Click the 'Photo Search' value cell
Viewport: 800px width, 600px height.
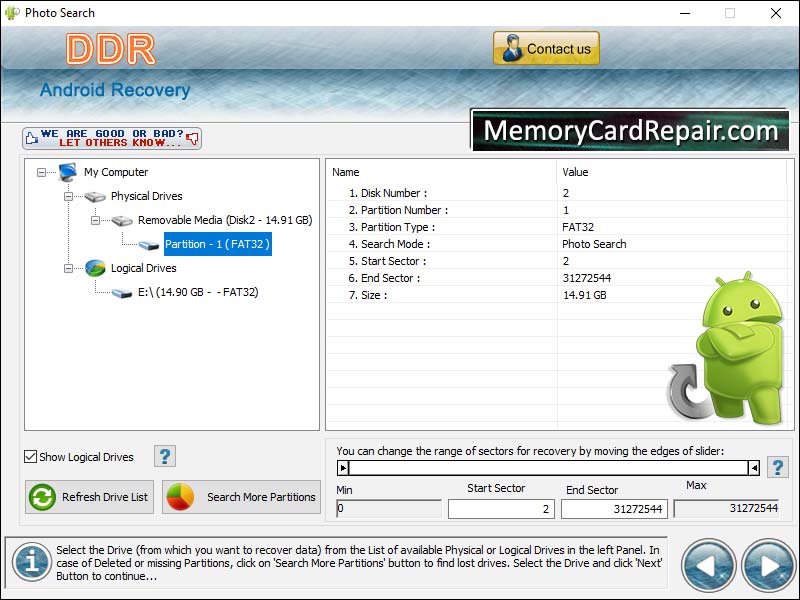pyautogui.click(x=594, y=244)
